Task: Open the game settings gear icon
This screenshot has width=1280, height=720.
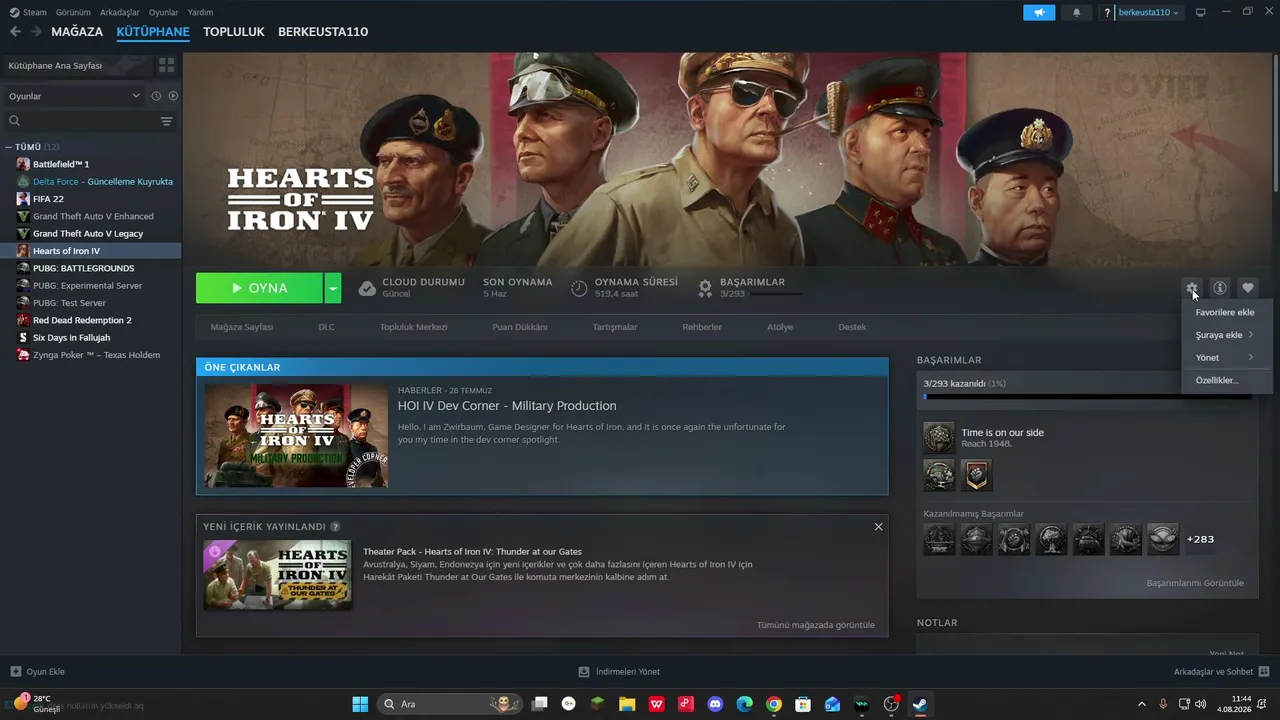Action: coord(1191,288)
